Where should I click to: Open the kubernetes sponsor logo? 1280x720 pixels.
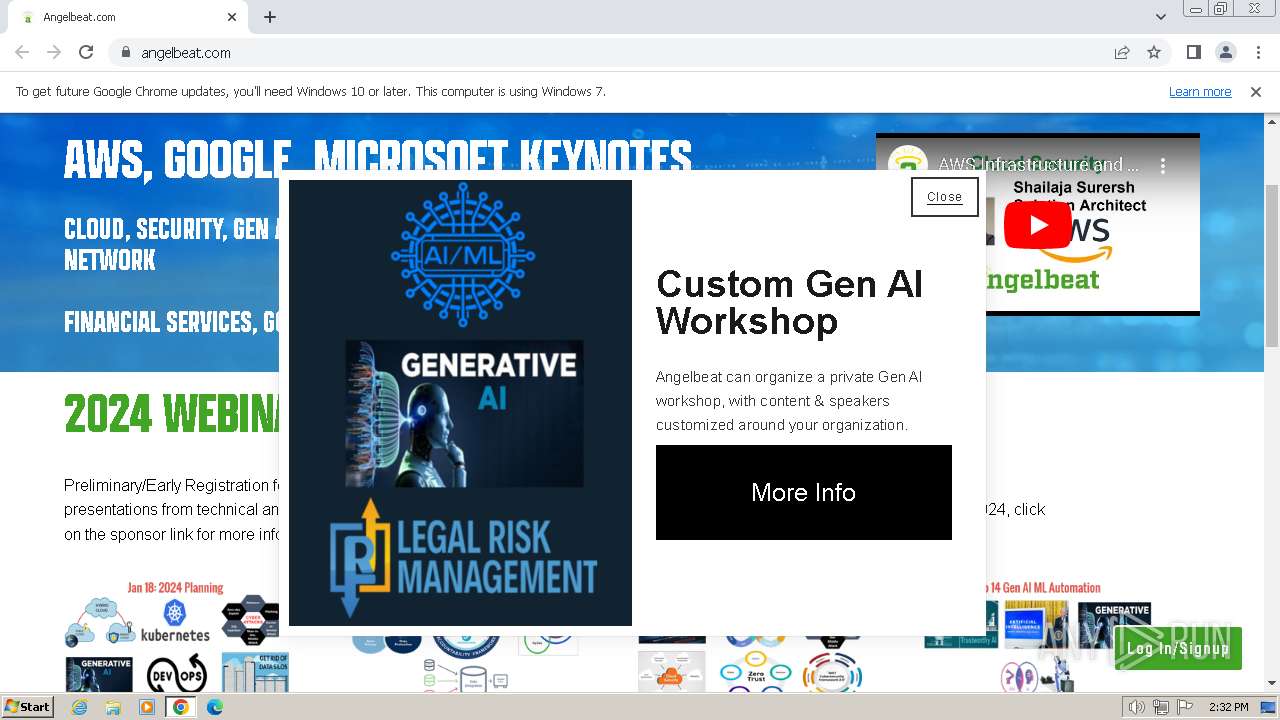click(x=176, y=622)
